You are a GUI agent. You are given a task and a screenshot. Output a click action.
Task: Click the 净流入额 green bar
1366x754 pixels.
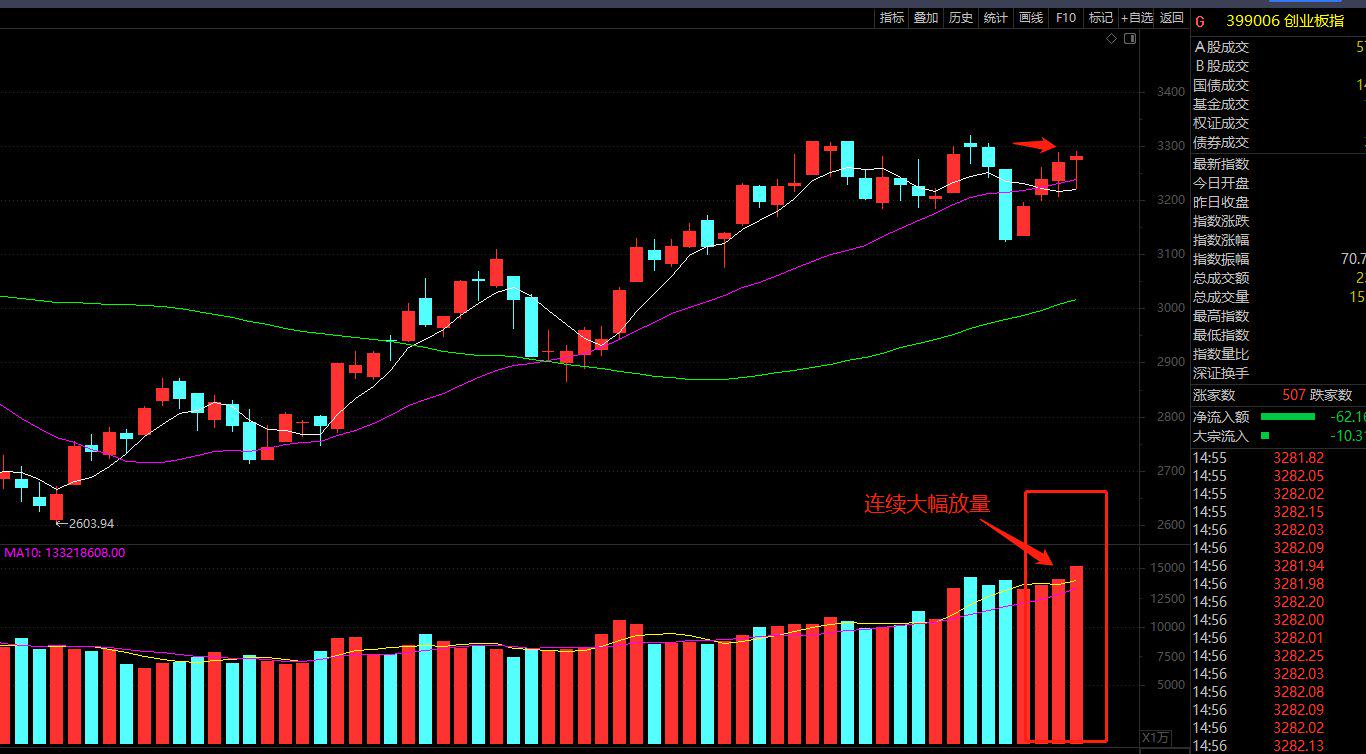point(1288,416)
